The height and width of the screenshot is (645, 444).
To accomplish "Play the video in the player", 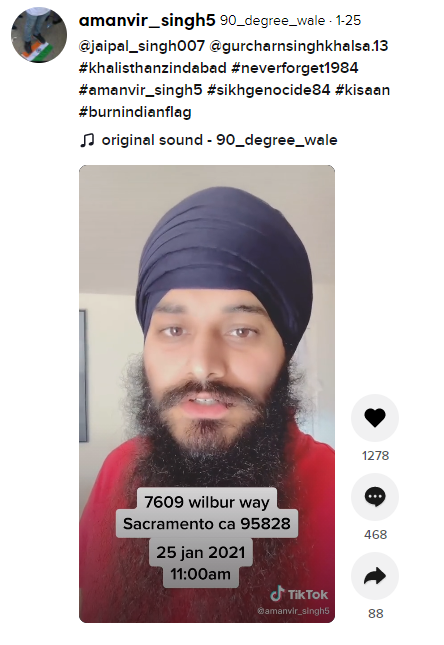I will tap(207, 394).
